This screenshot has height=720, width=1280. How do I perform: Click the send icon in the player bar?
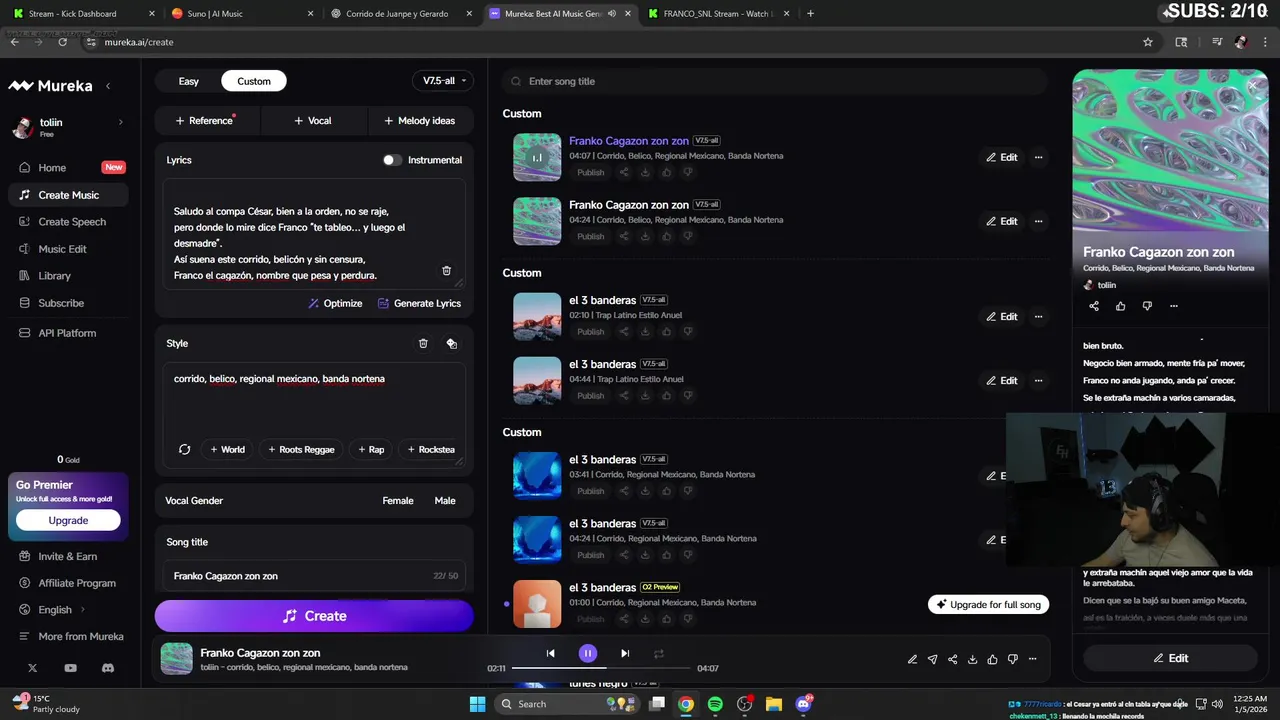click(932, 659)
